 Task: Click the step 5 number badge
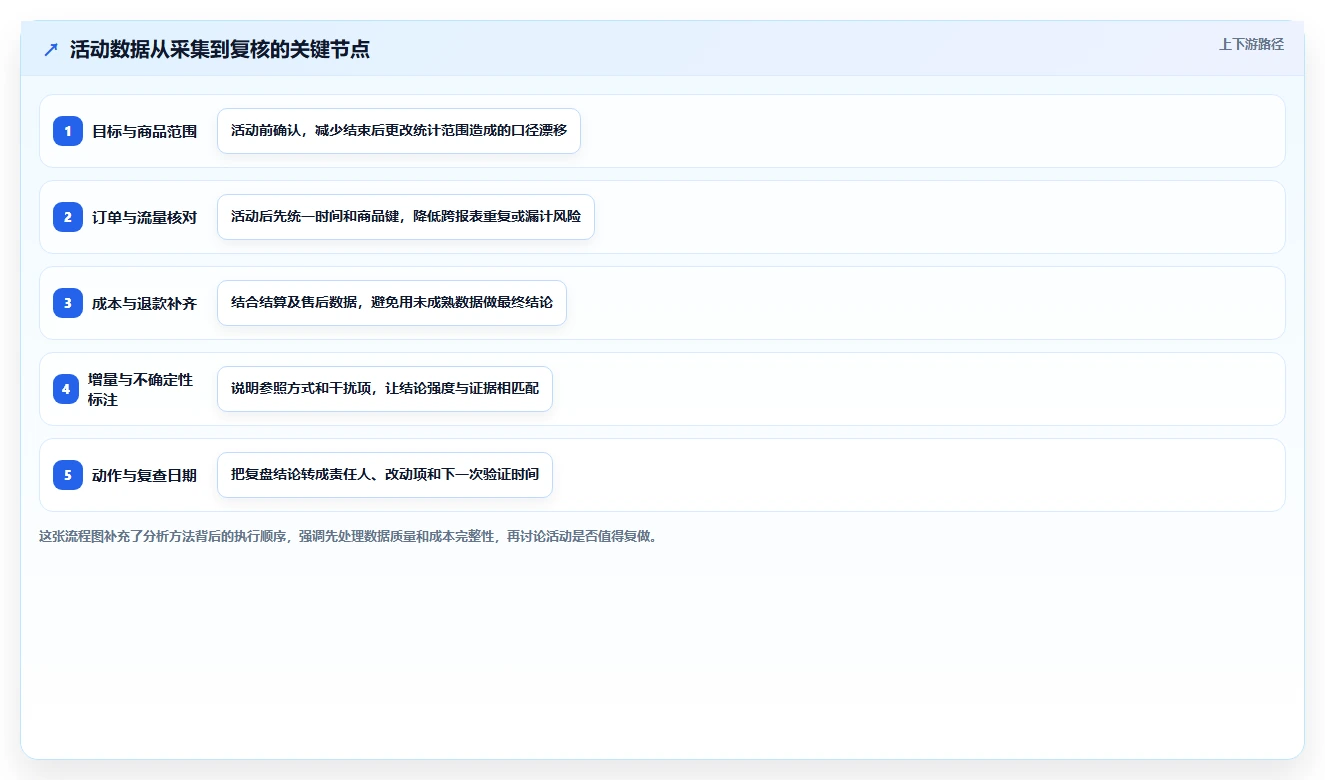(68, 475)
